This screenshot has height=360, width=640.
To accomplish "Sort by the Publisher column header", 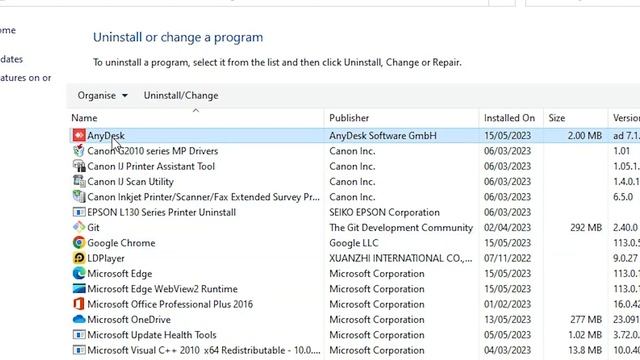I will tap(349, 118).
